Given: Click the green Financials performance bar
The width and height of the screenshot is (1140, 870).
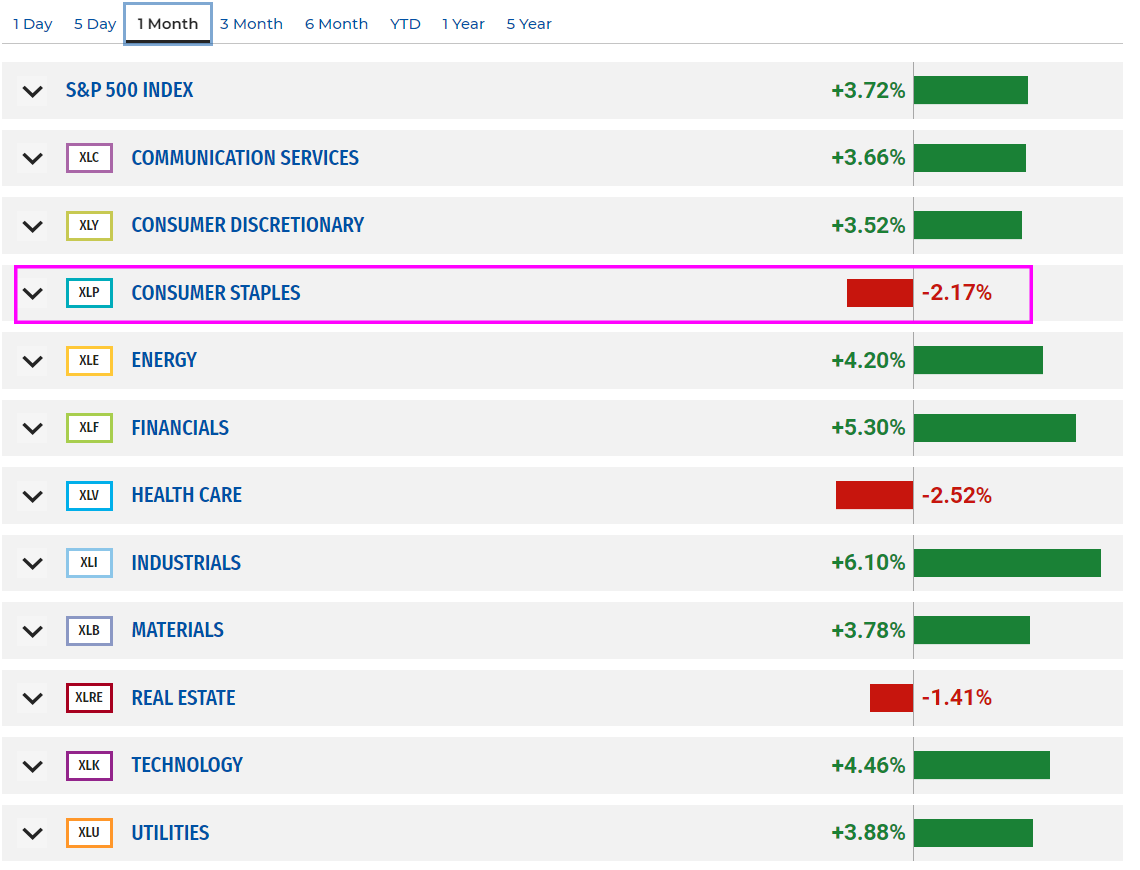Looking at the screenshot, I should (995, 428).
